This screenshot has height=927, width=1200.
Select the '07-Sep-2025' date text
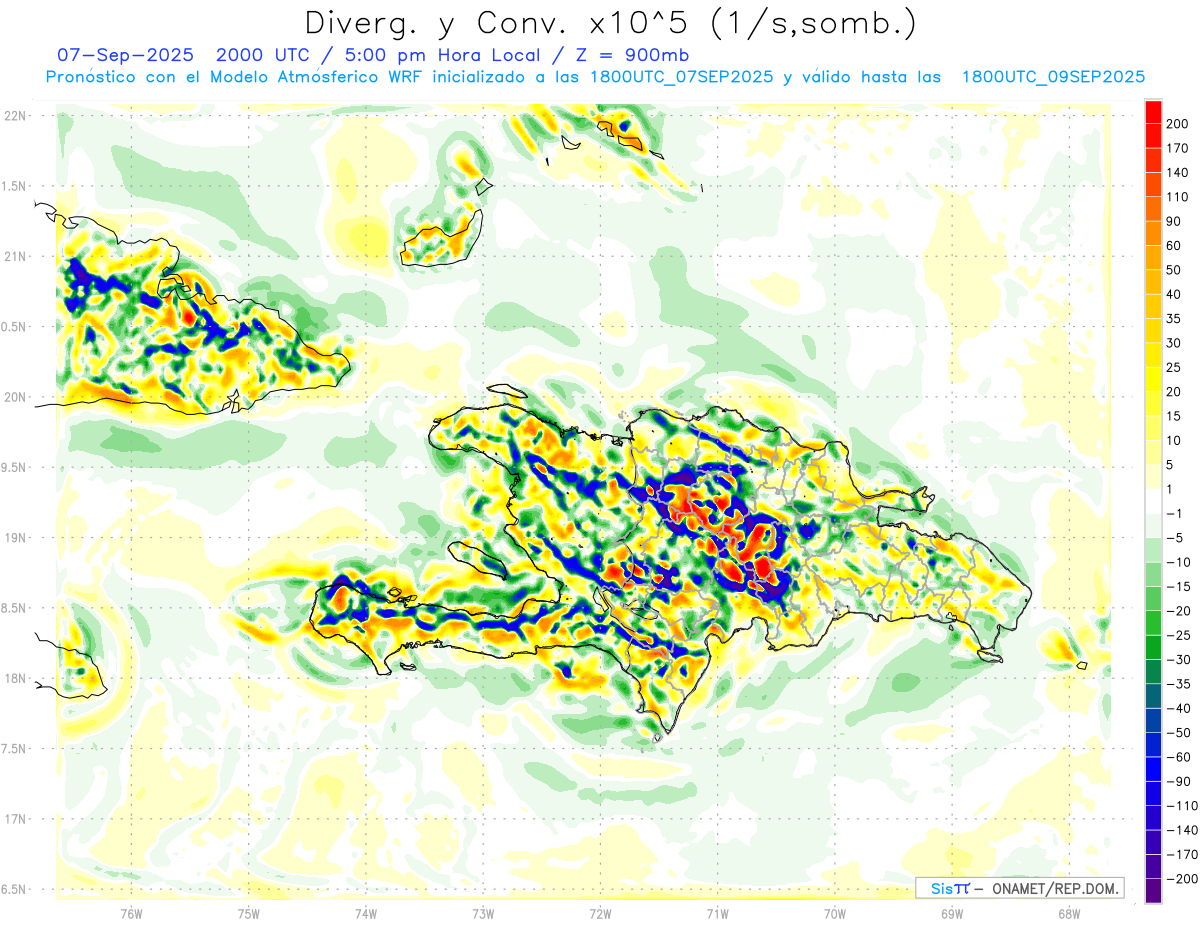(x=125, y=54)
